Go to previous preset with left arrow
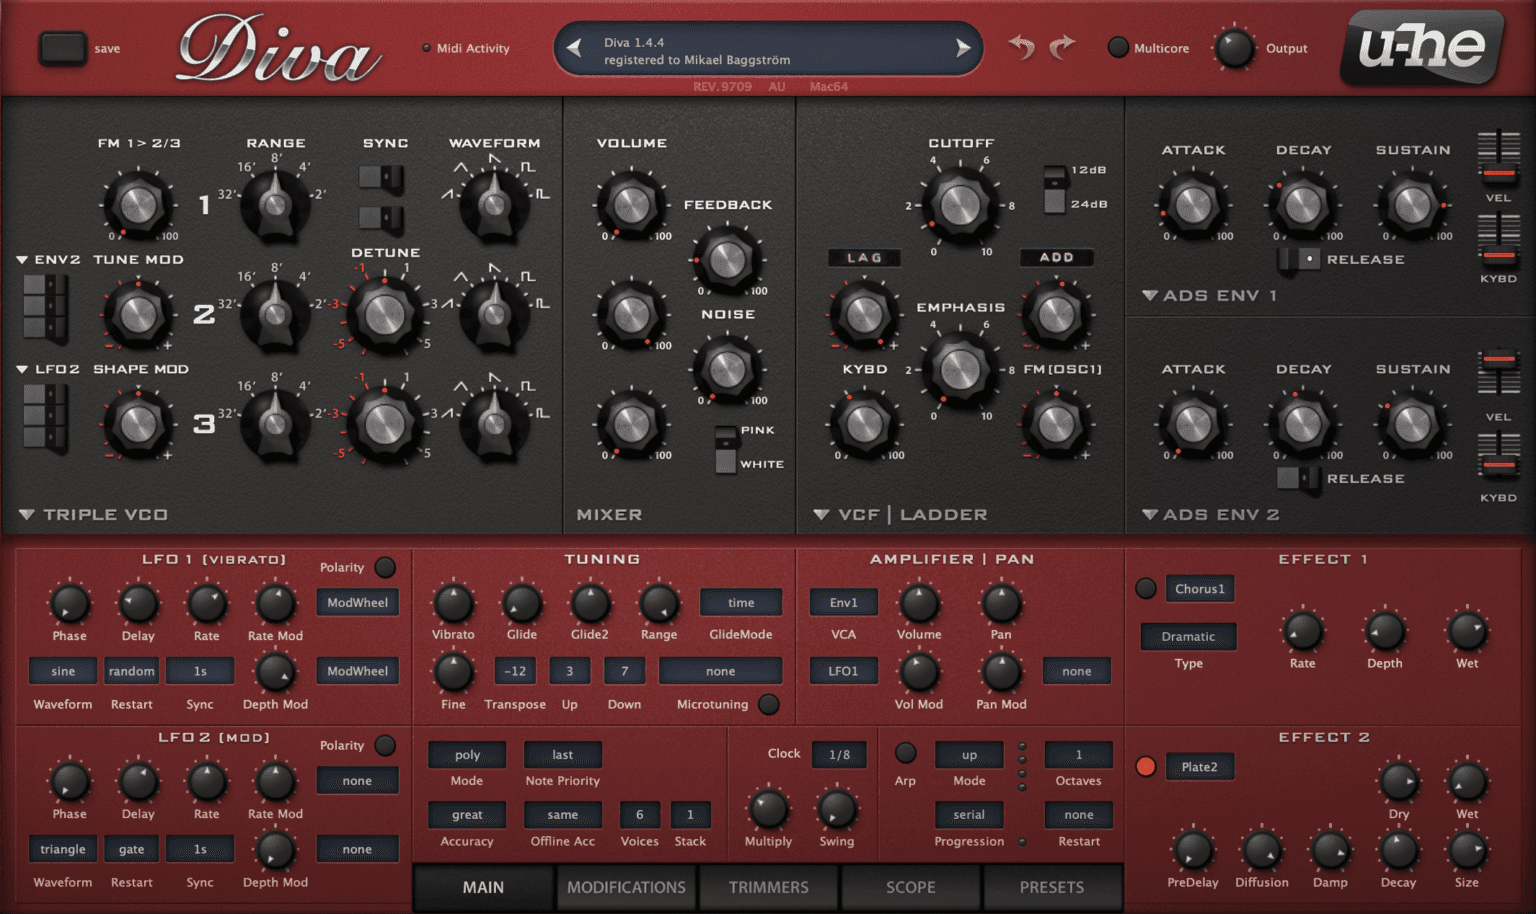Viewport: 1536px width, 914px height. pos(574,48)
